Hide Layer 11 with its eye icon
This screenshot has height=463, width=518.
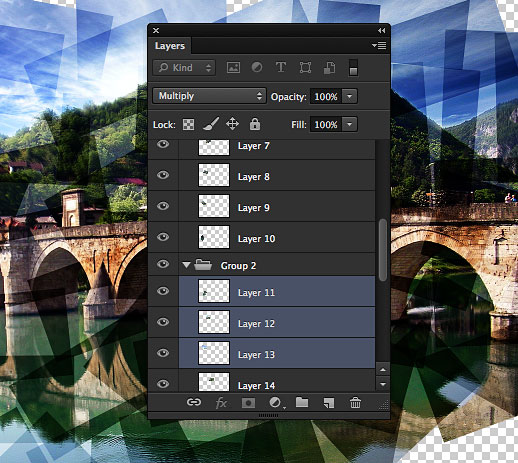[163, 291]
